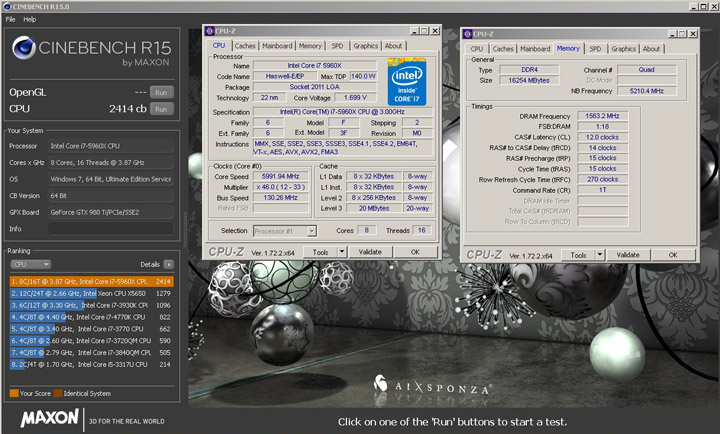Click OK in left CPU-Z window

pyautogui.click(x=415, y=252)
